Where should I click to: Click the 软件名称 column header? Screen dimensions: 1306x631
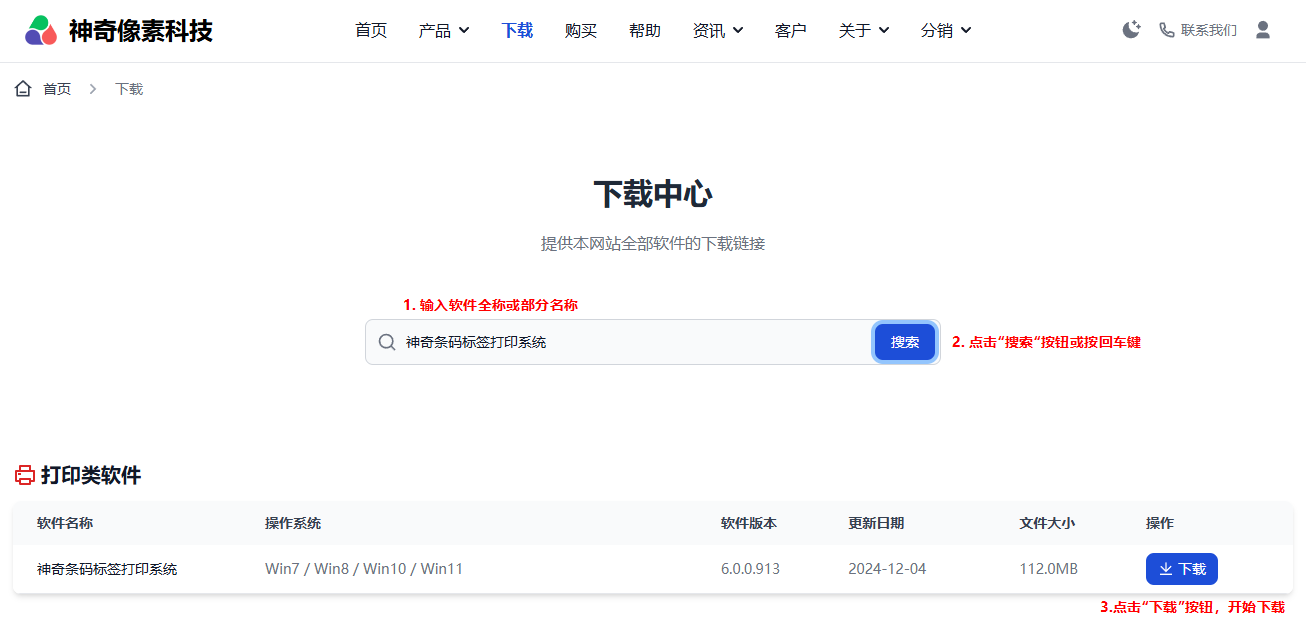65,523
